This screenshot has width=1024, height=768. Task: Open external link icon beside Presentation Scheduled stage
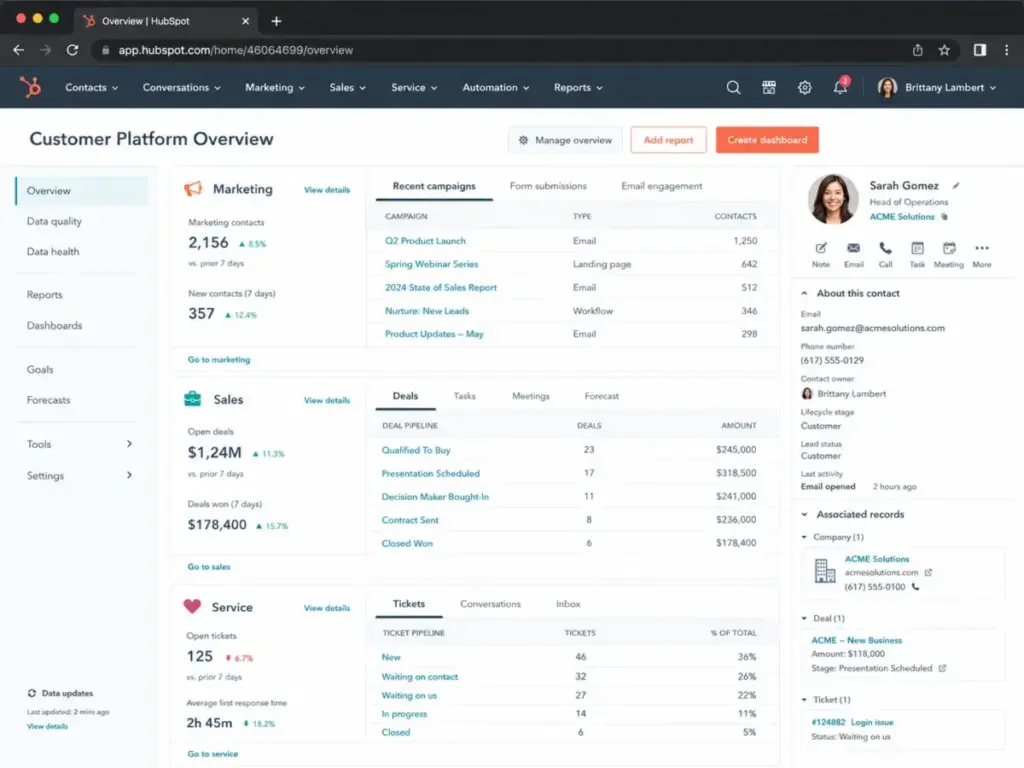pos(942,668)
